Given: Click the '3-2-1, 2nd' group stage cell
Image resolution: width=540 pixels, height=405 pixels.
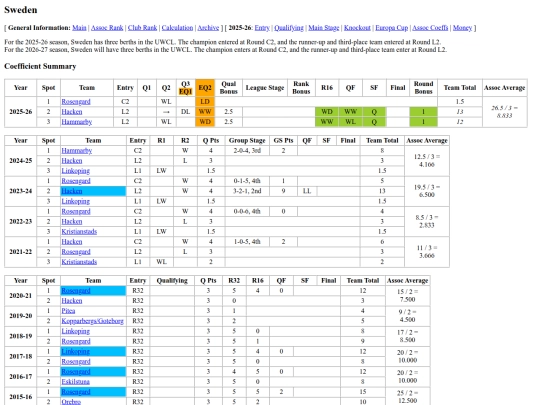Looking at the screenshot, I should pos(247,191).
